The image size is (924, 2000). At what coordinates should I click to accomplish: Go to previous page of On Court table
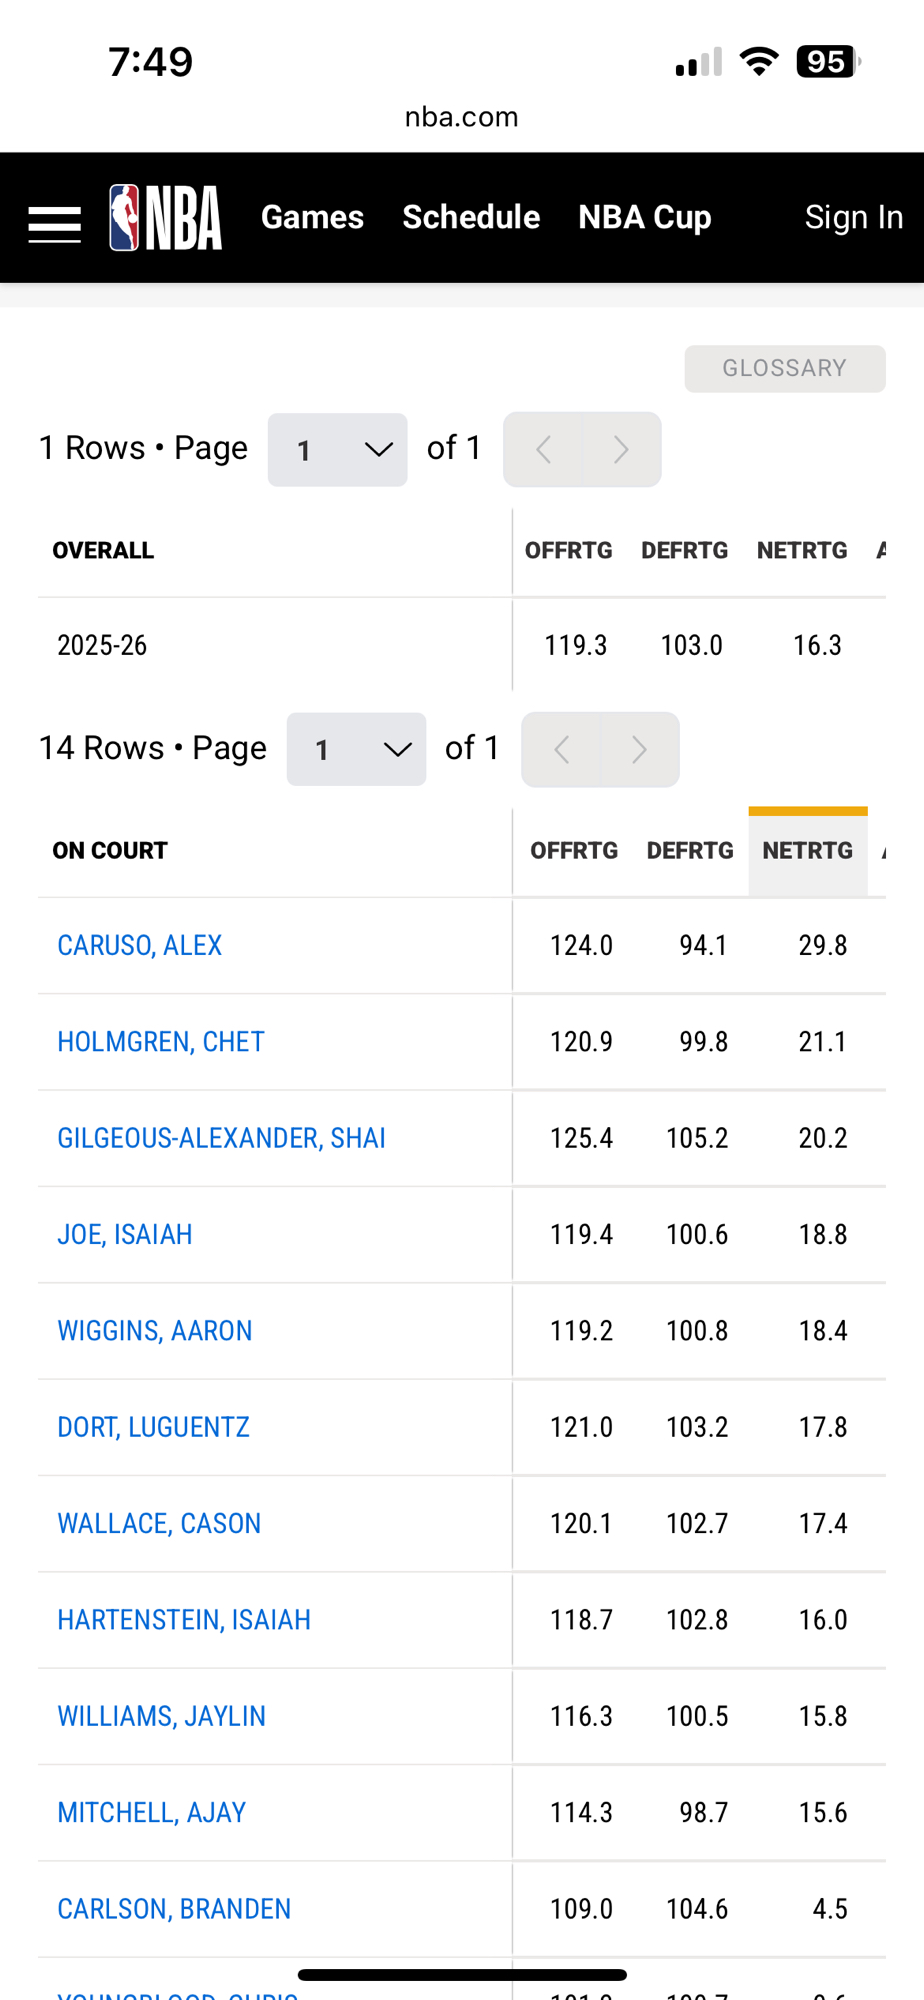562,750
